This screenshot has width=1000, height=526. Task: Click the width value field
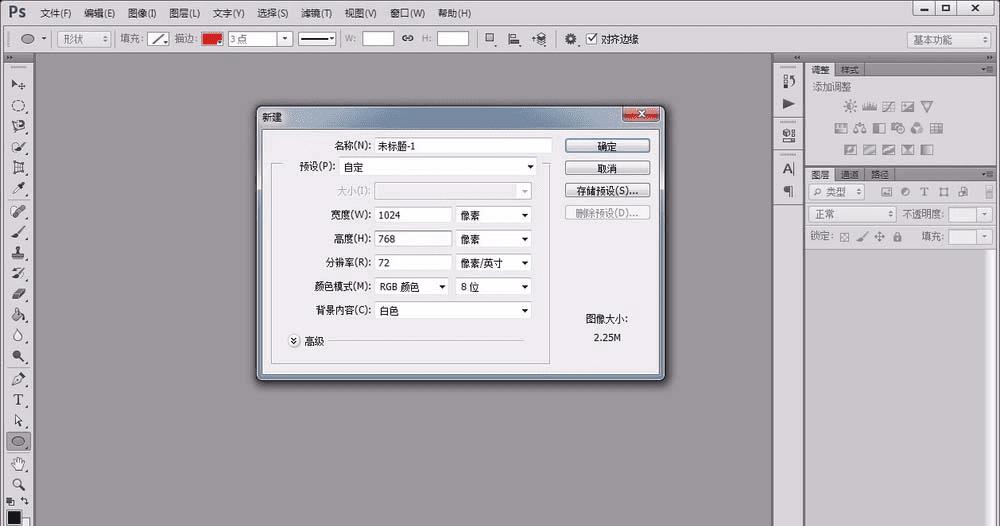click(413, 216)
